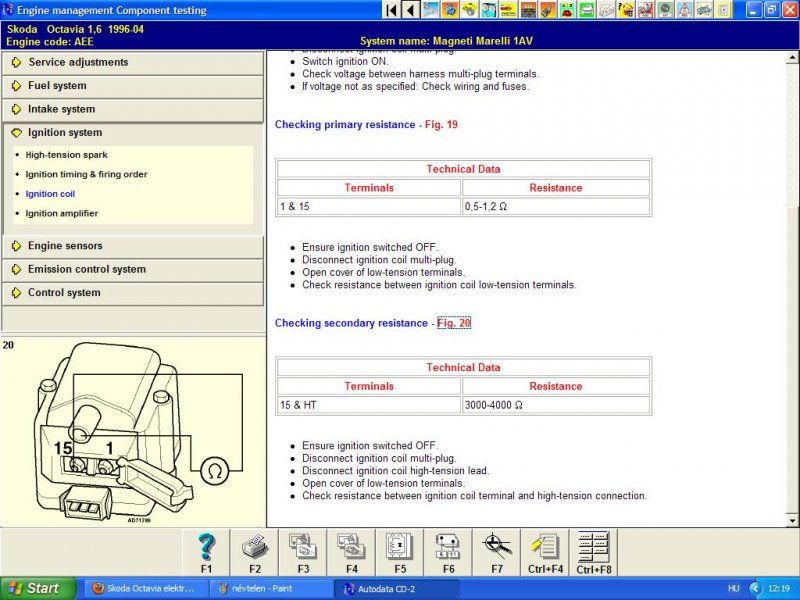Image resolution: width=800 pixels, height=600 pixels.
Task: Go back with the left arrow icon
Action: pos(410,10)
